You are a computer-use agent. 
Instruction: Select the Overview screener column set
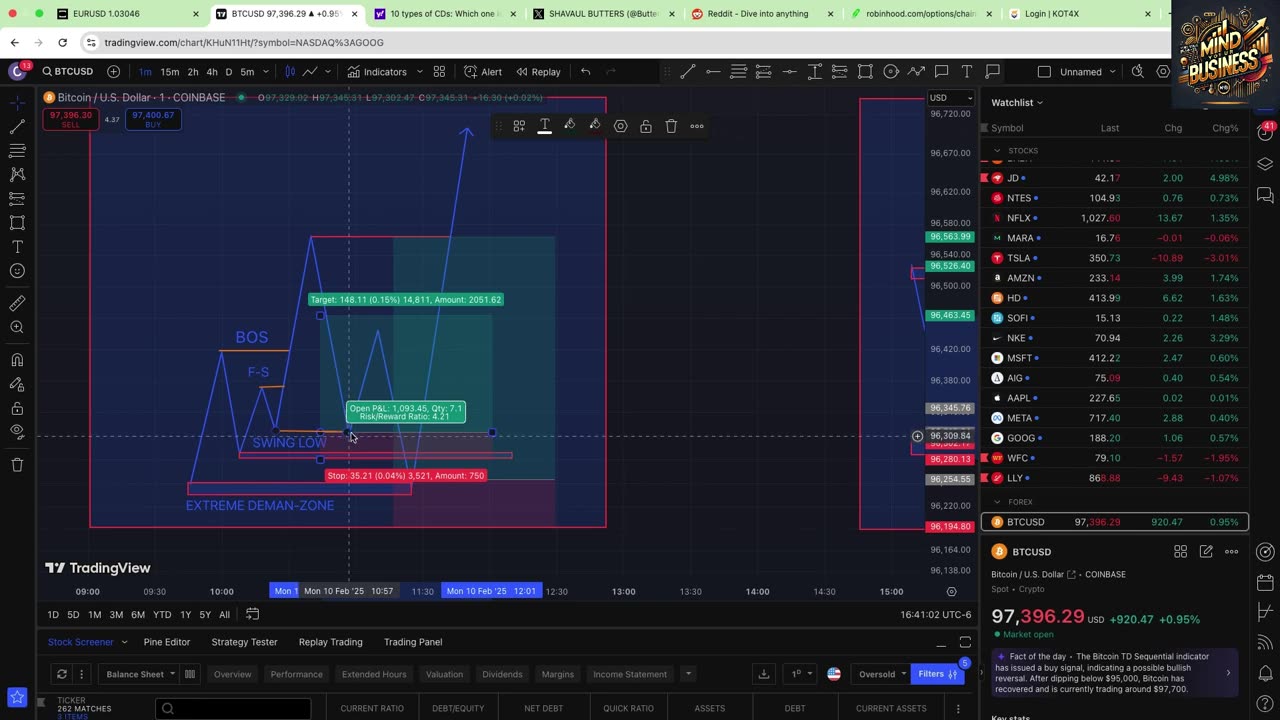232,674
